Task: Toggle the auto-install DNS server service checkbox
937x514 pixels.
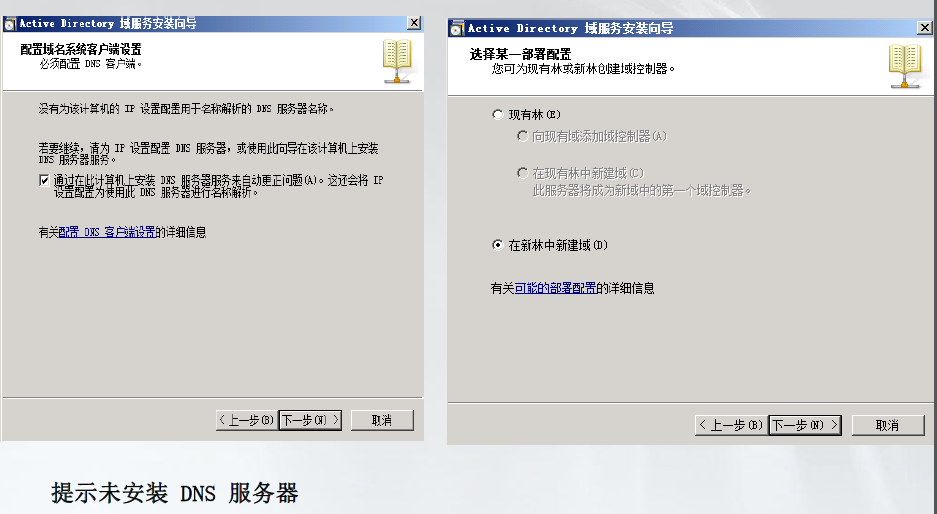Action: 44,180
